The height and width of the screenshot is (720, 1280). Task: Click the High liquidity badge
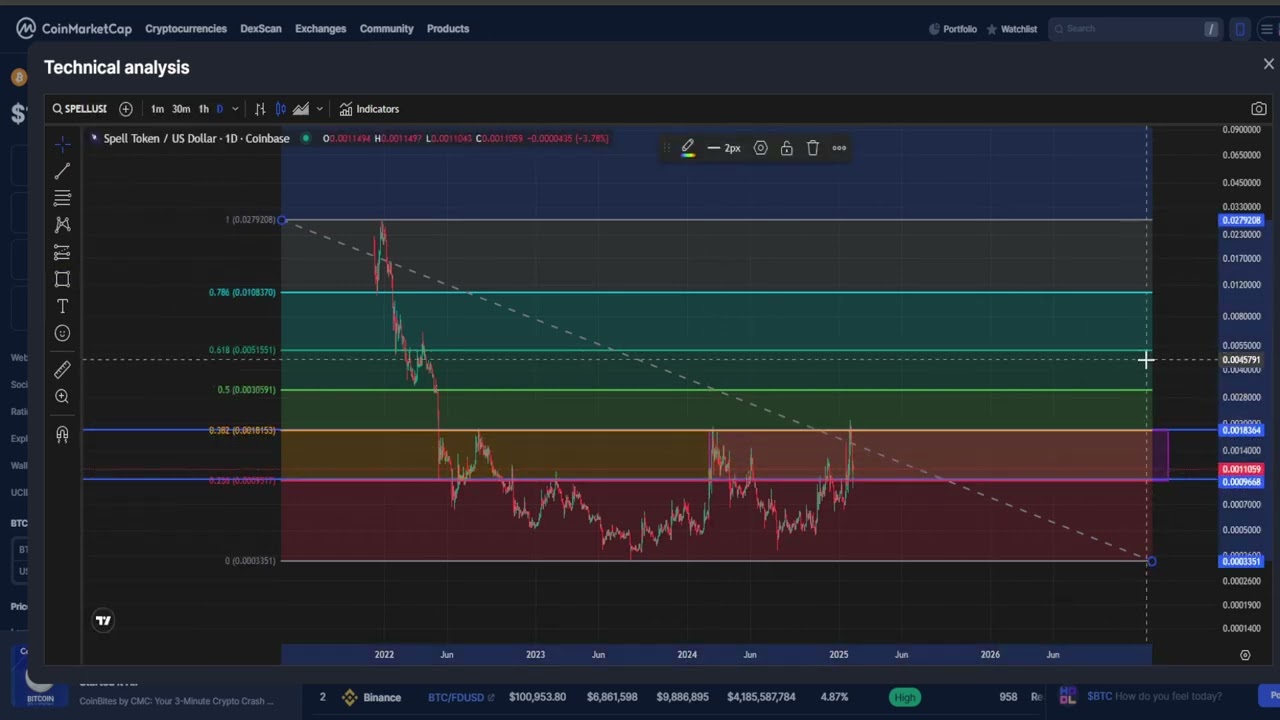(905, 697)
